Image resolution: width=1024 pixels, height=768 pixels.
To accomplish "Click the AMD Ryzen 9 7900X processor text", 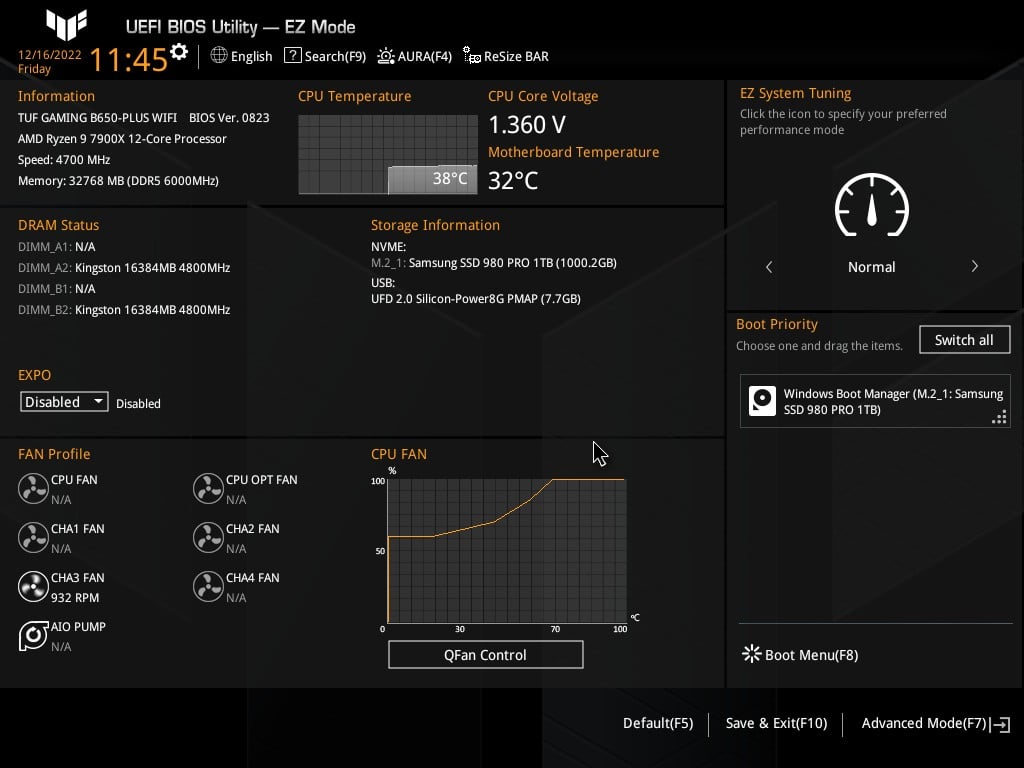I will (122, 138).
